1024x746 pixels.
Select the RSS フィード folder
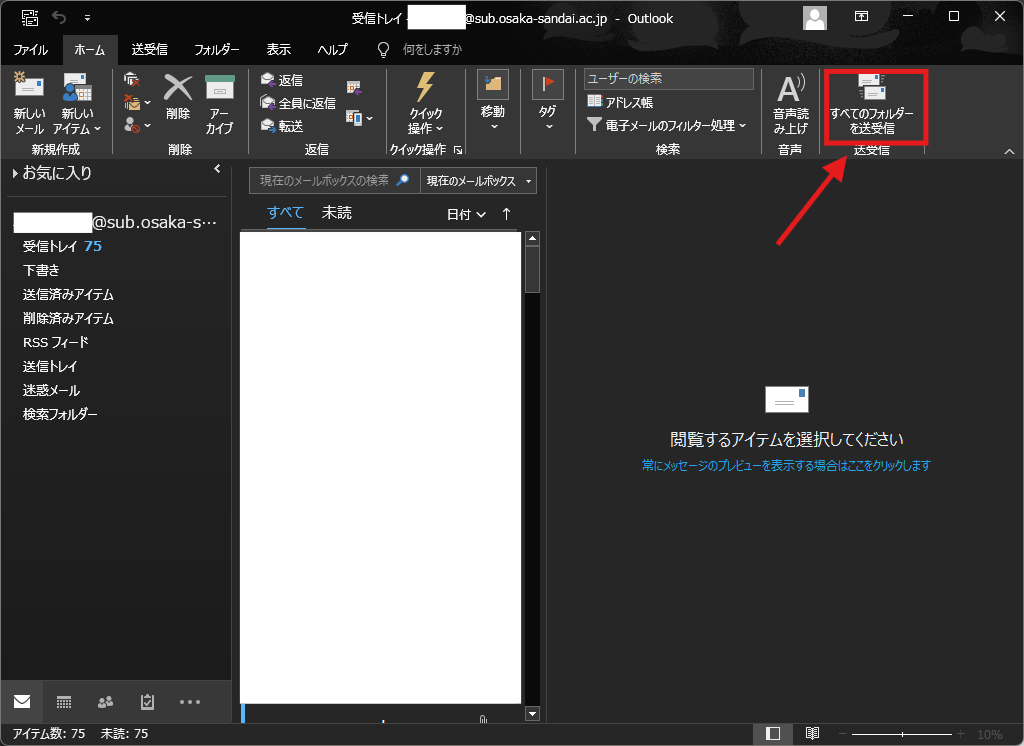point(56,342)
